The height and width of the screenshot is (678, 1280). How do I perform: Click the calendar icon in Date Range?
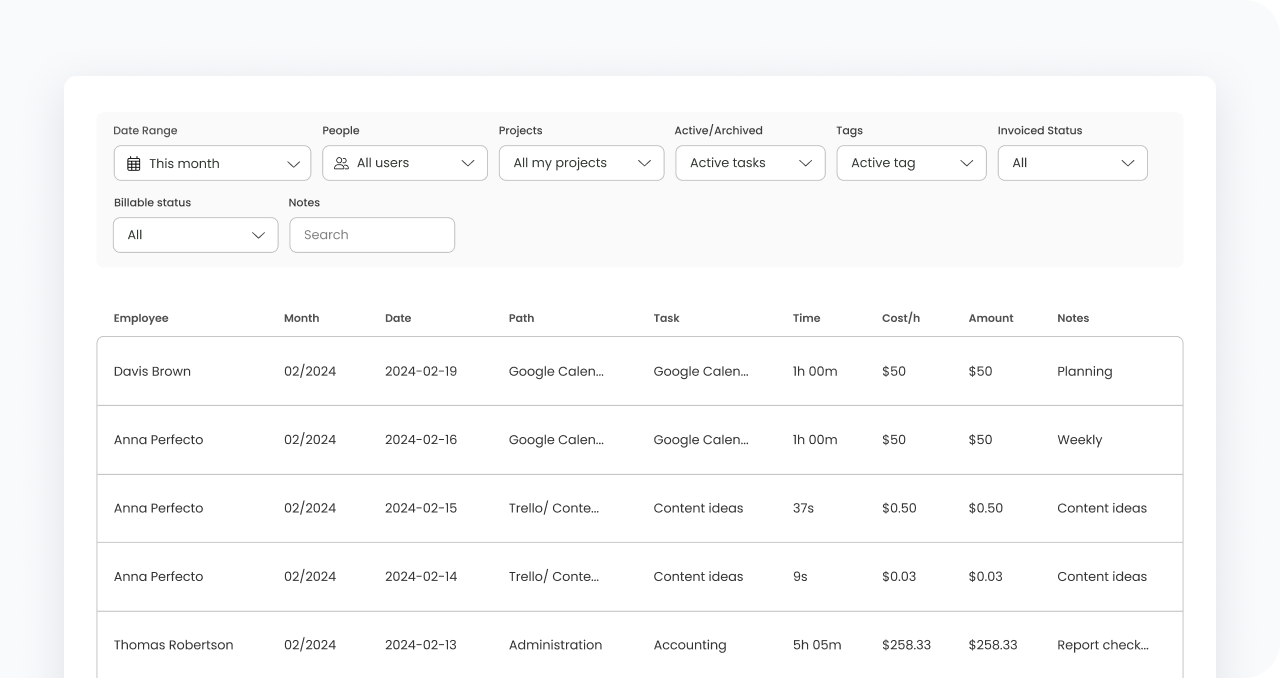134,164
